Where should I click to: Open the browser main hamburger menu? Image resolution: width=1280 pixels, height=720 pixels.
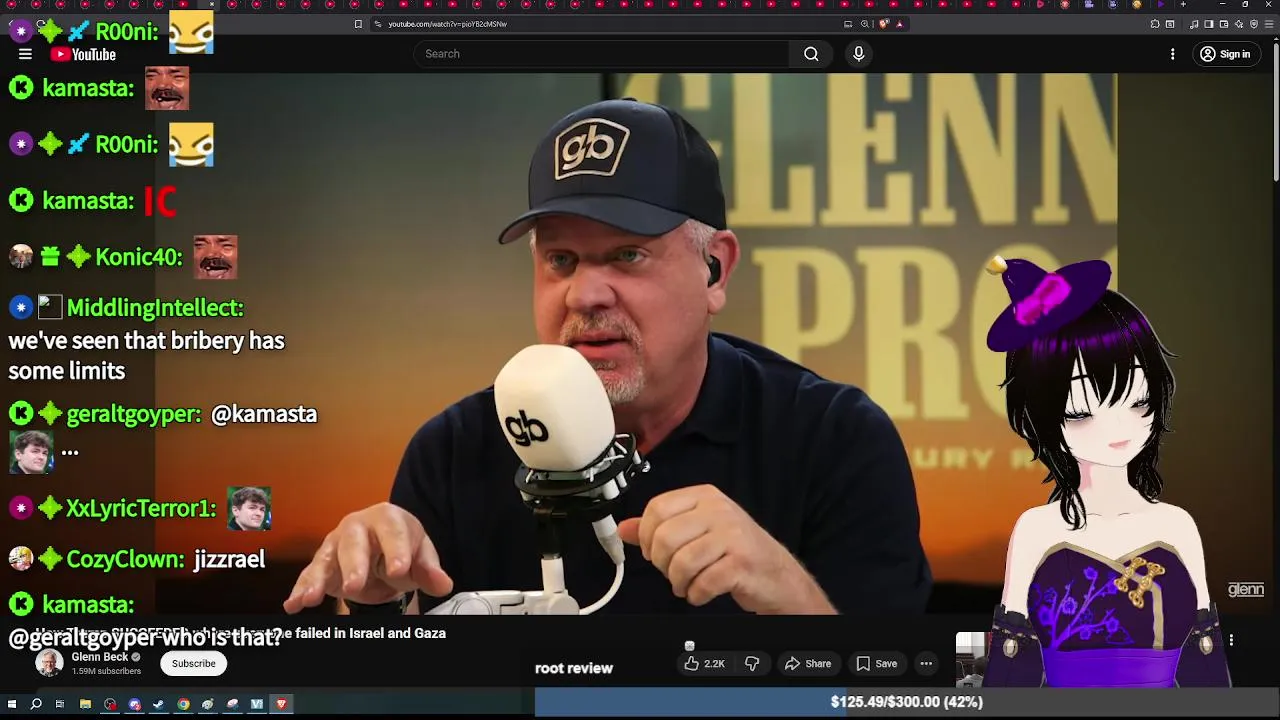pos(1269,24)
